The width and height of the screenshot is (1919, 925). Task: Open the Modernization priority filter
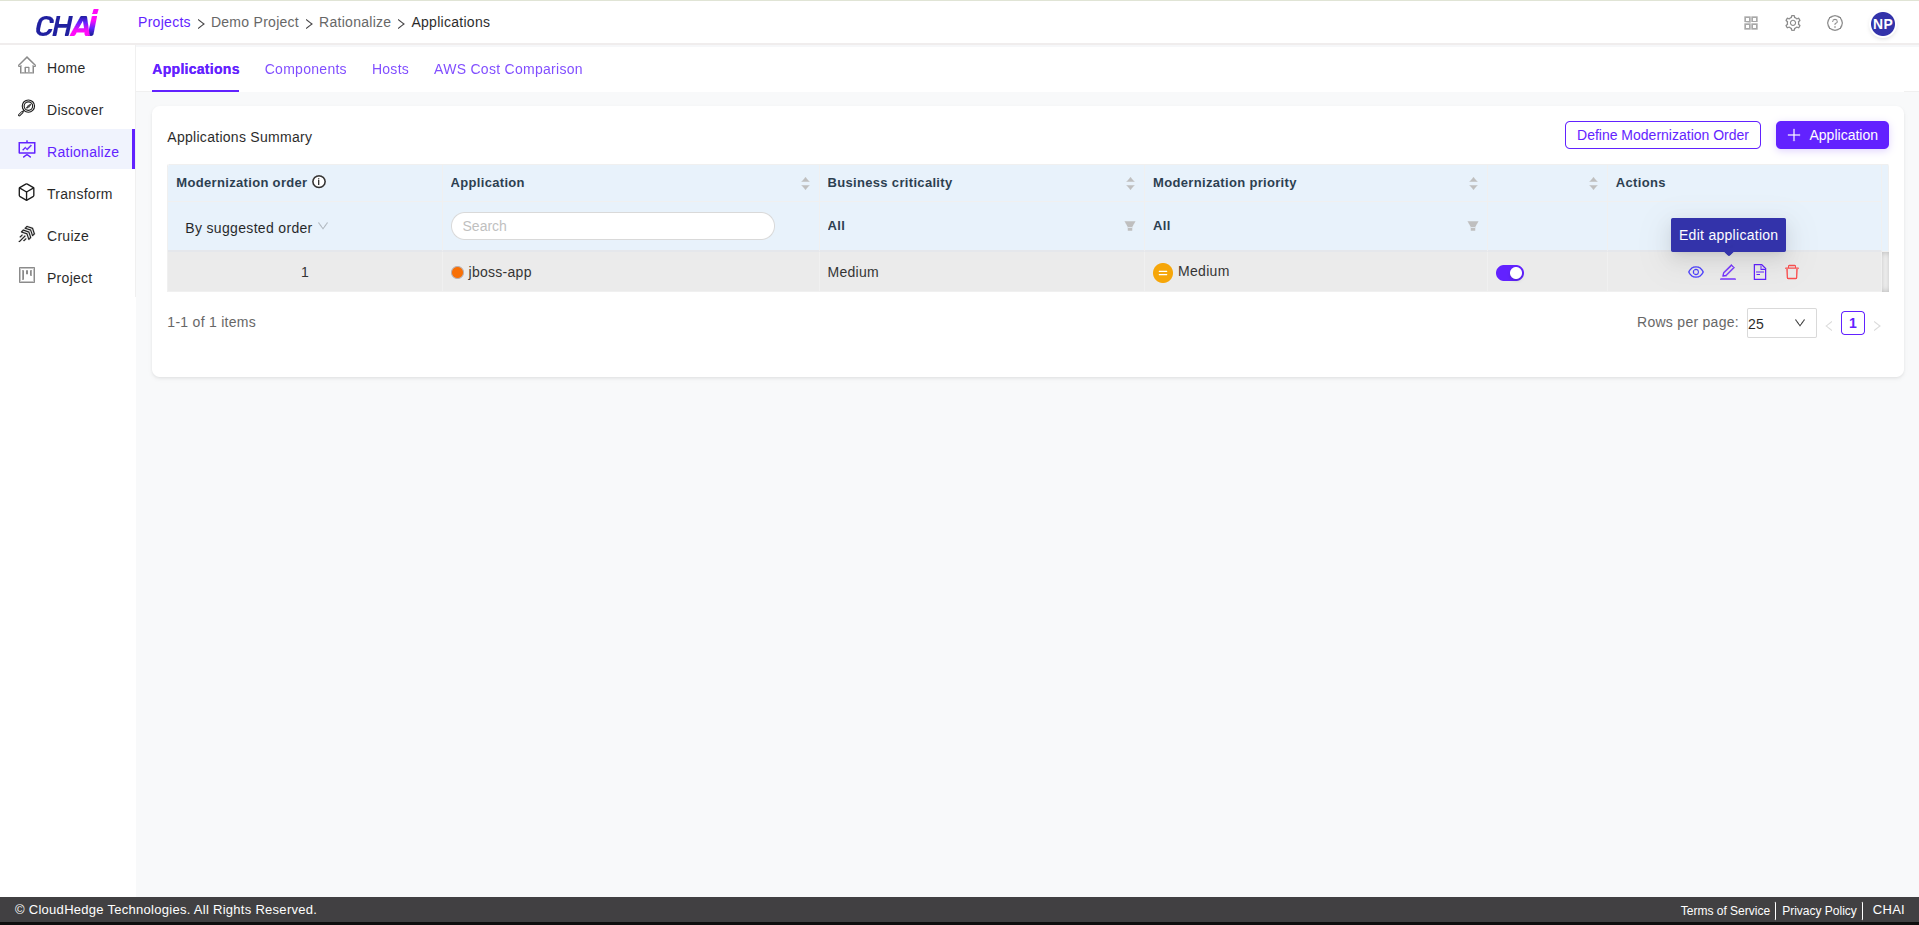[1472, 226]
